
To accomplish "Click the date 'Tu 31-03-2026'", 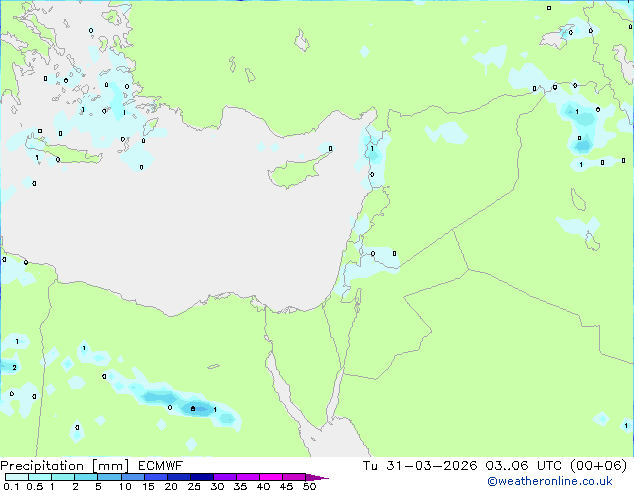I will (x=420, y=466).
